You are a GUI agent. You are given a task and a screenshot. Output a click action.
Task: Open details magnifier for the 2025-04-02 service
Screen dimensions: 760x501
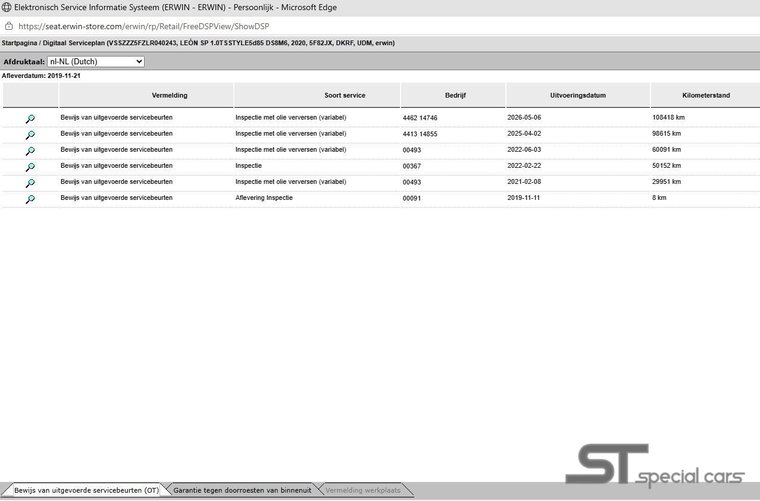[x=30, y=135]
